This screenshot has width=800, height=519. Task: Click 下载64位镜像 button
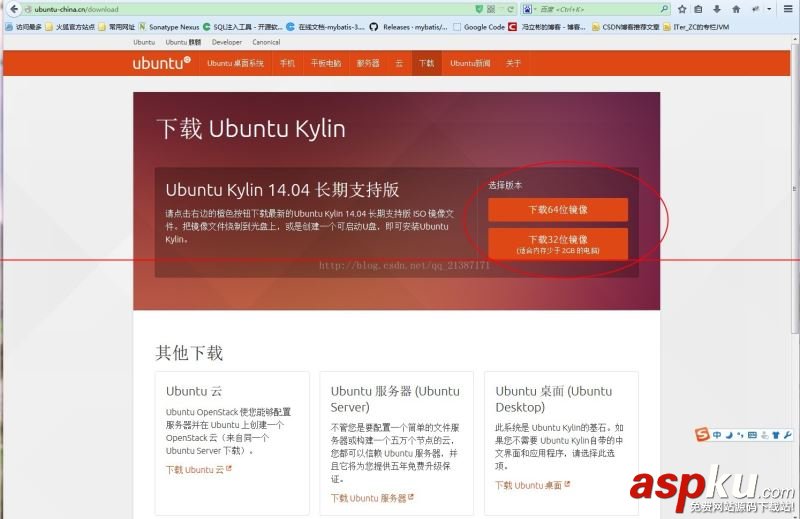[x=558, y=210]
